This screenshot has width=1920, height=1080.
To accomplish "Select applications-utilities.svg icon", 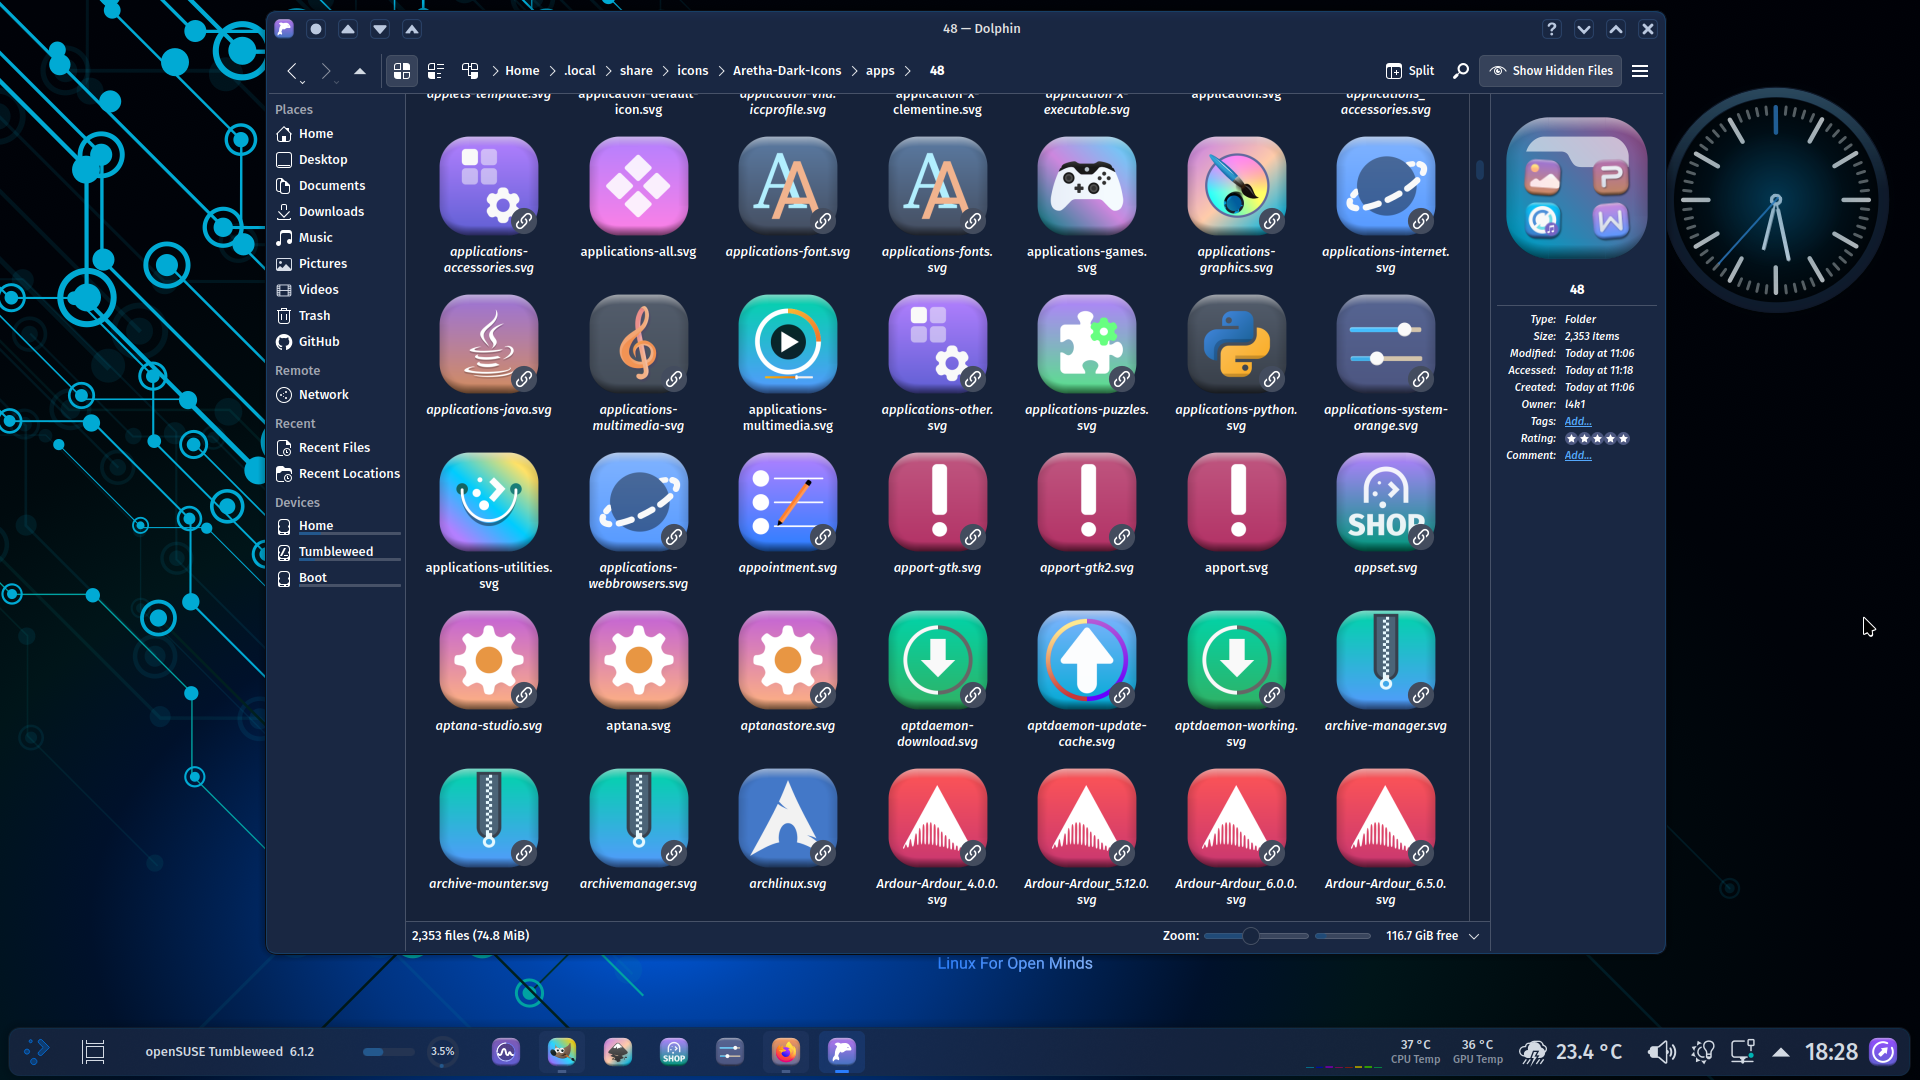I will (488, 502).
